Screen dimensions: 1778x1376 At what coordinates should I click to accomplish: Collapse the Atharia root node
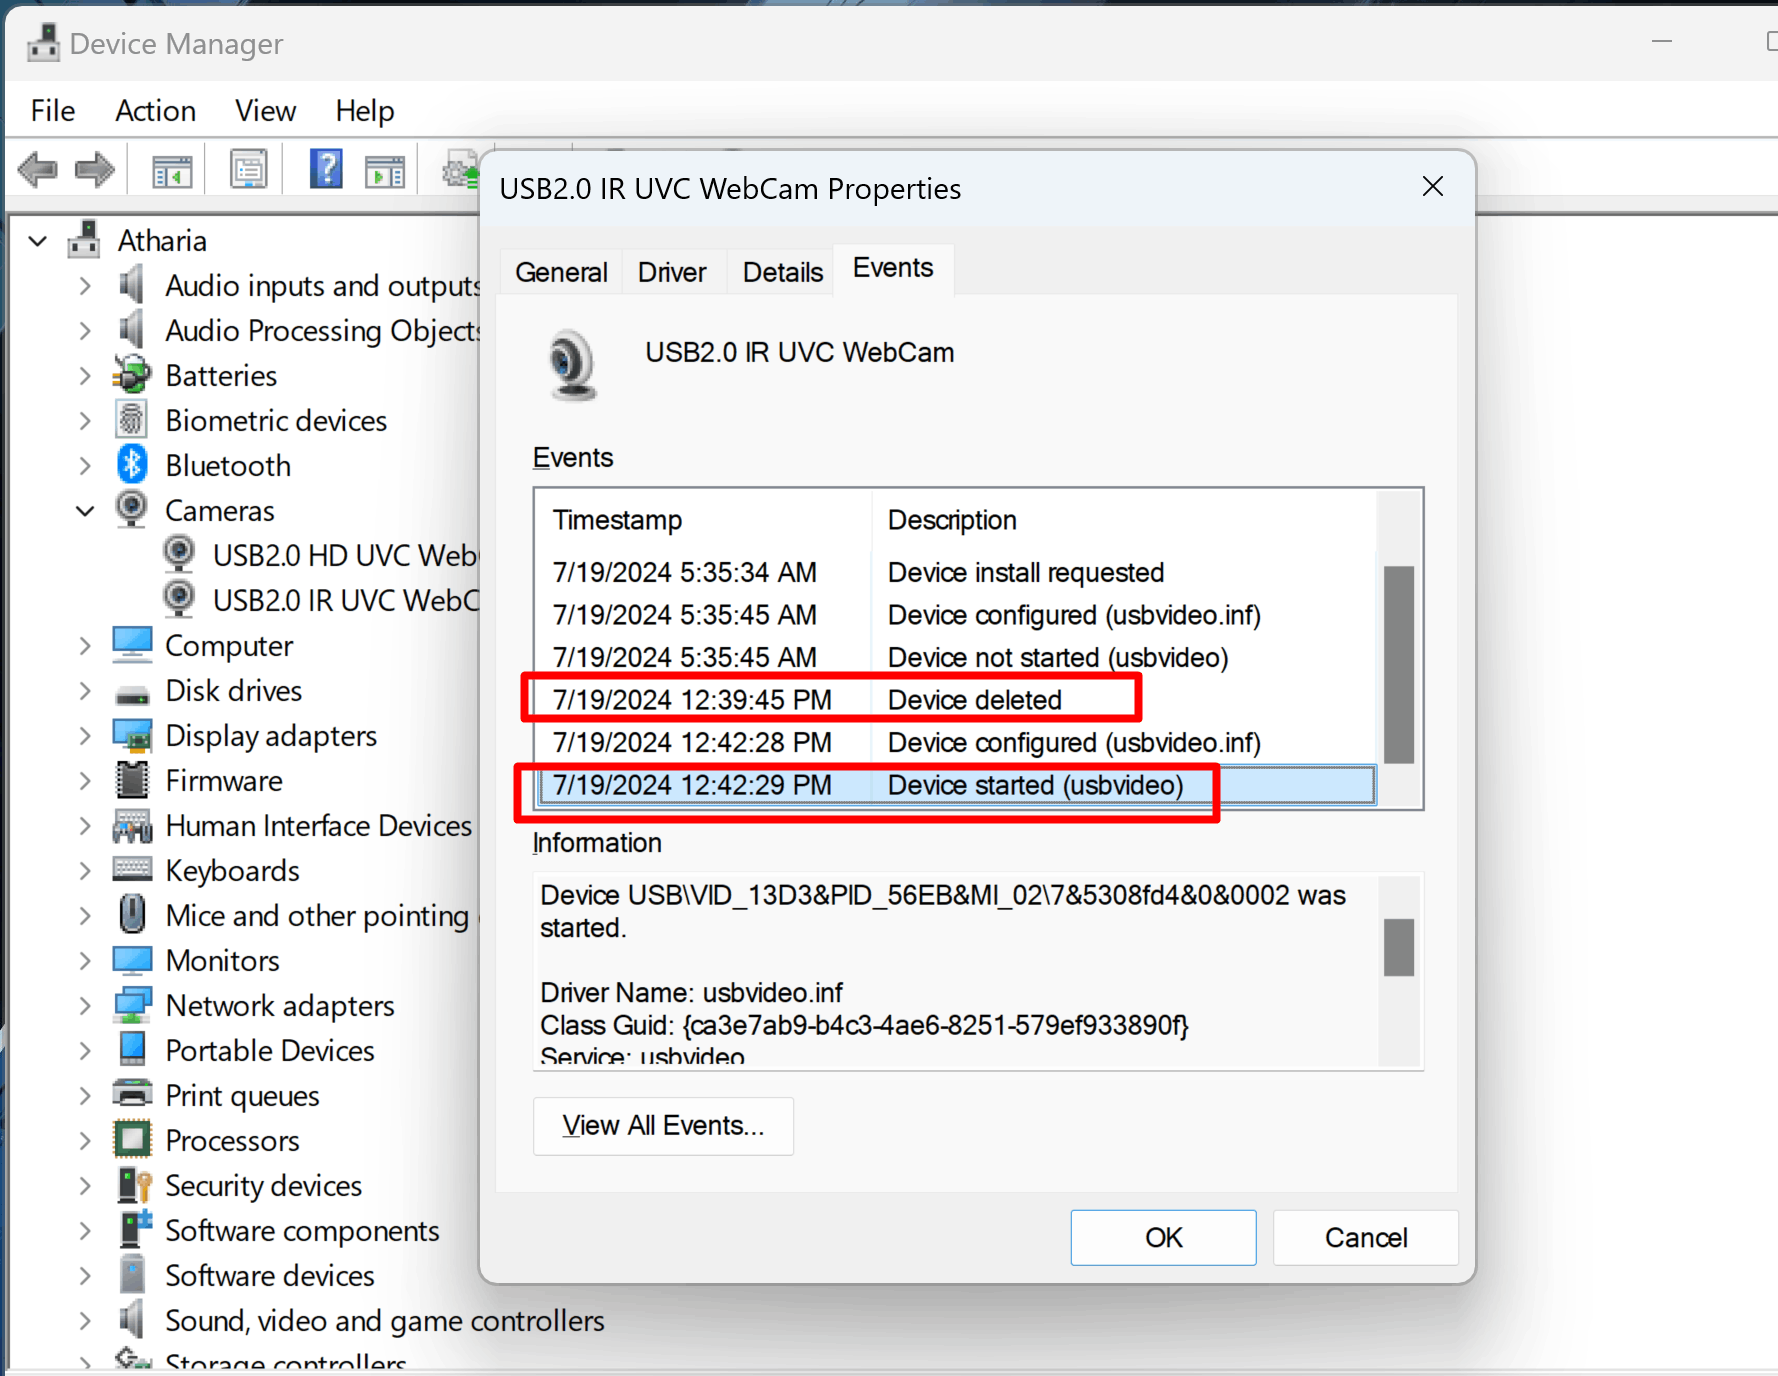(38, 241)
